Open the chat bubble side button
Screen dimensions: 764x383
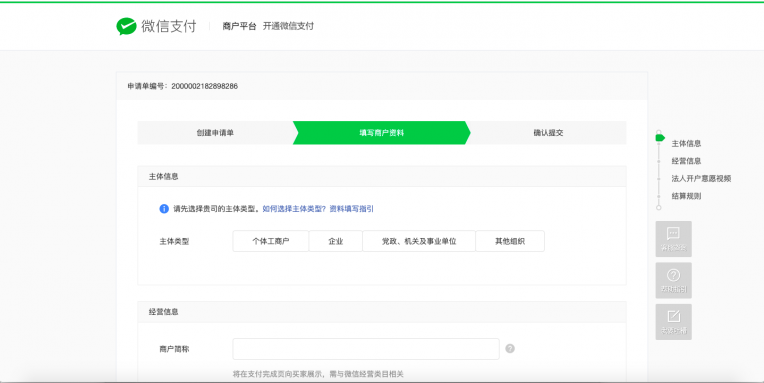point(673,239)
